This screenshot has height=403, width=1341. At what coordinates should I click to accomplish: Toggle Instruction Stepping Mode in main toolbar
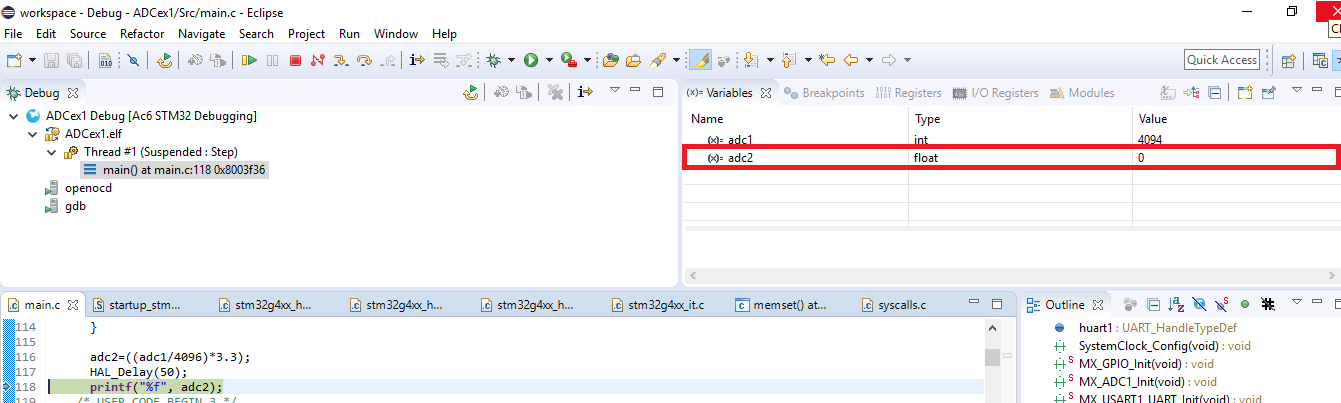coord(417,60)
